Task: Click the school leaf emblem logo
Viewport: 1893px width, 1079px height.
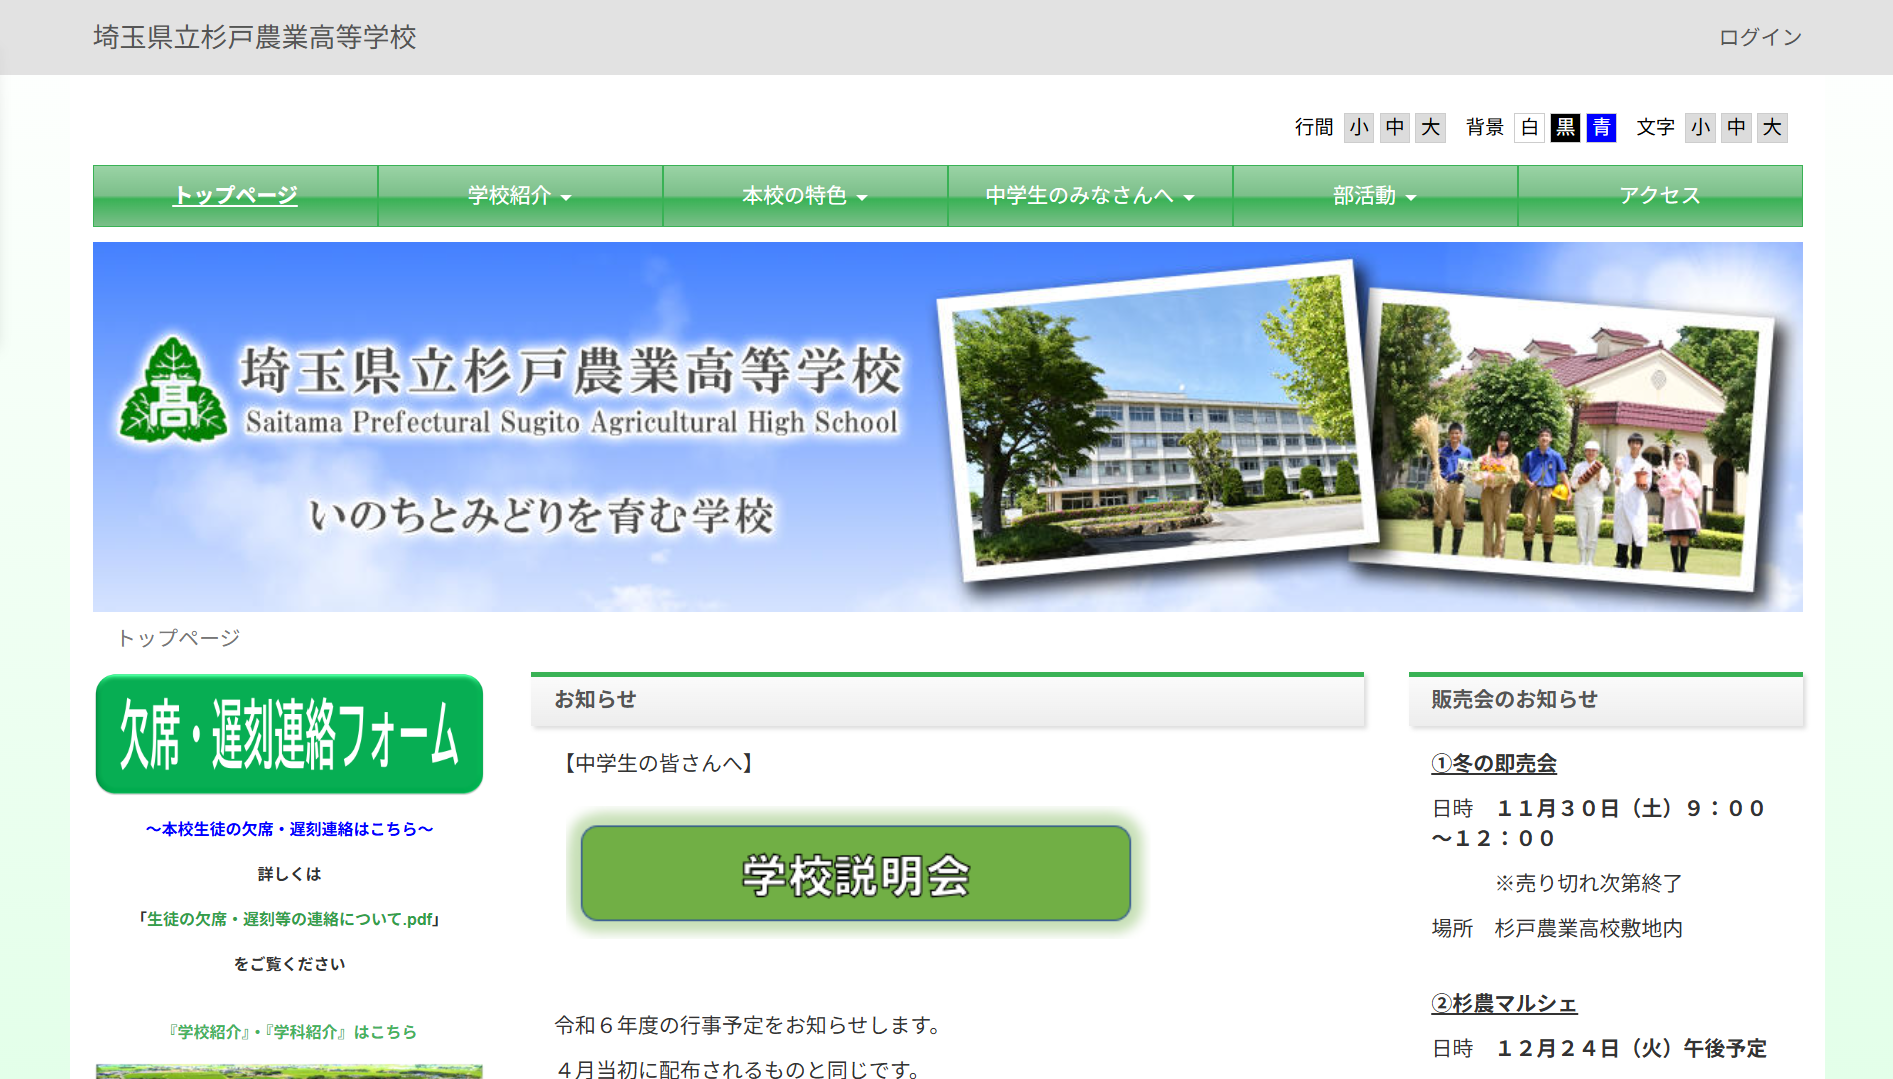Action: [174, 391]
